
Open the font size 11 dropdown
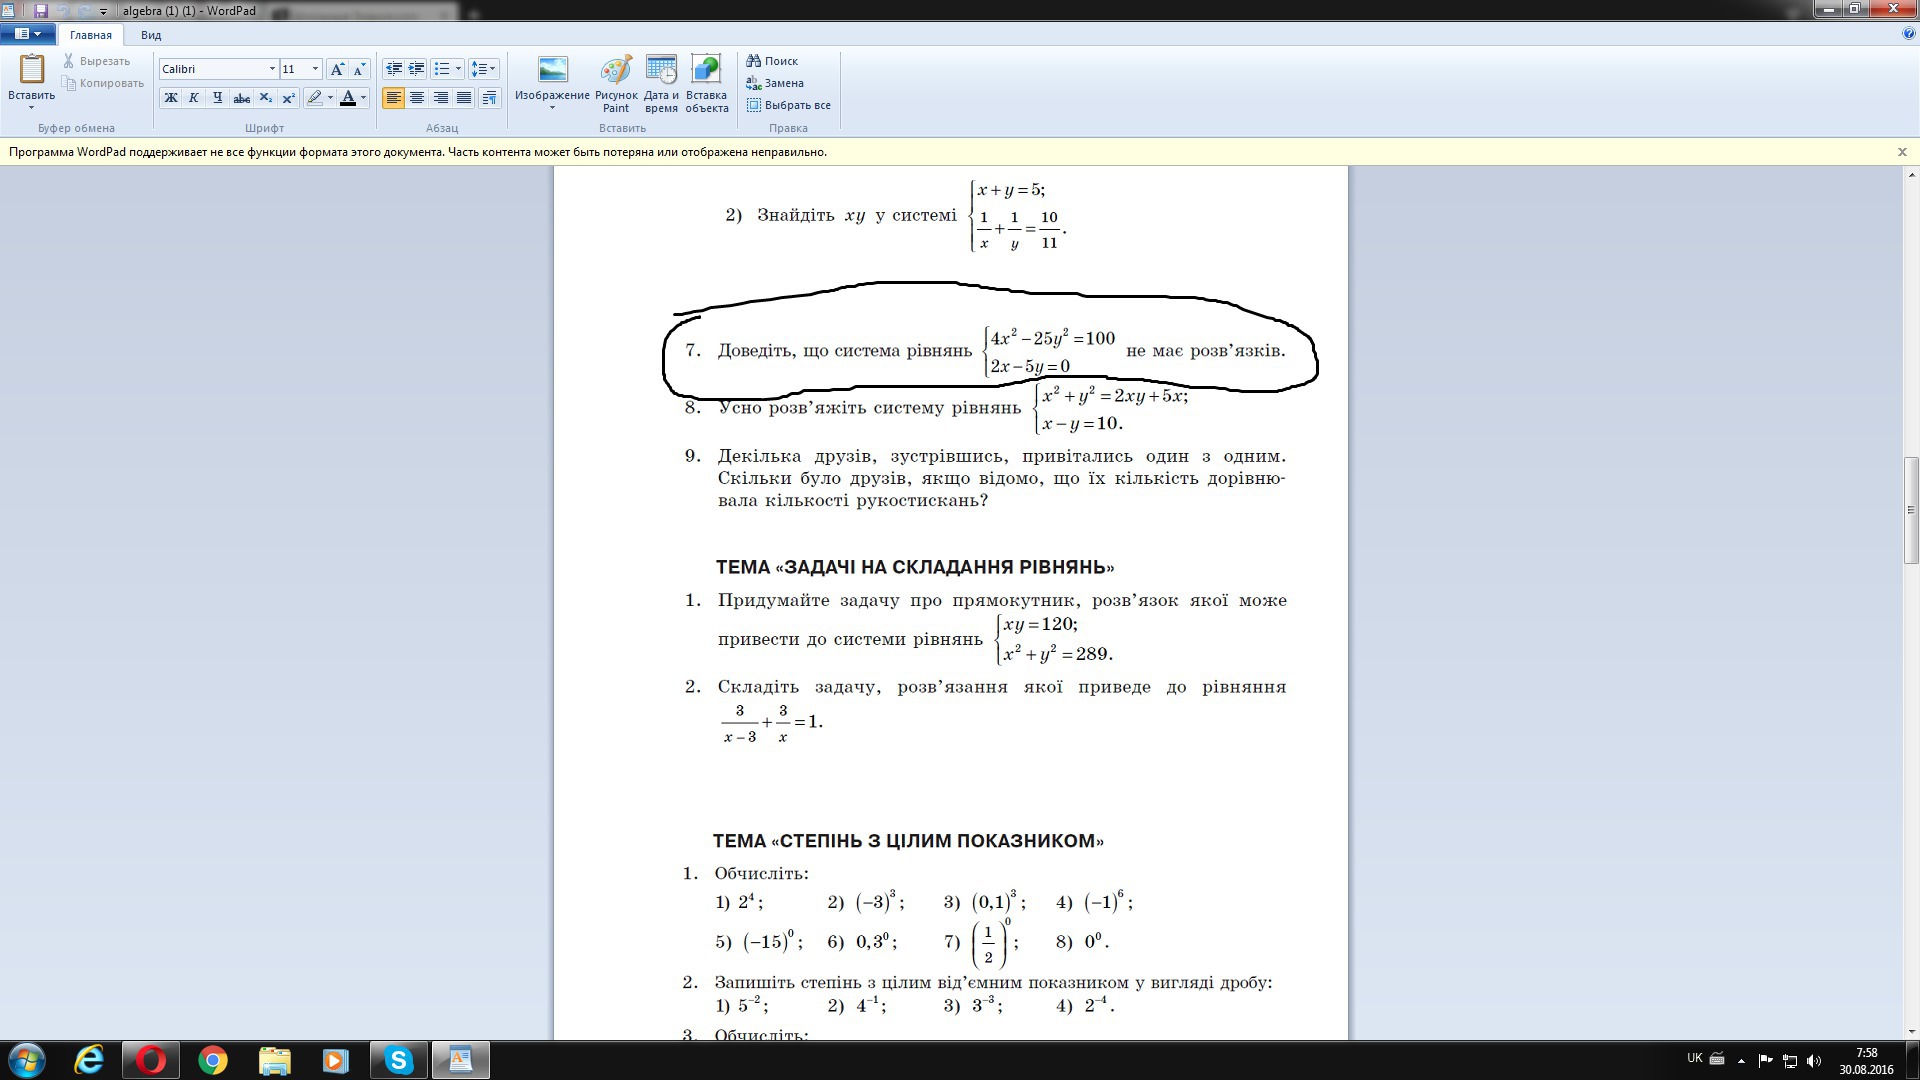tap(315, 69)
